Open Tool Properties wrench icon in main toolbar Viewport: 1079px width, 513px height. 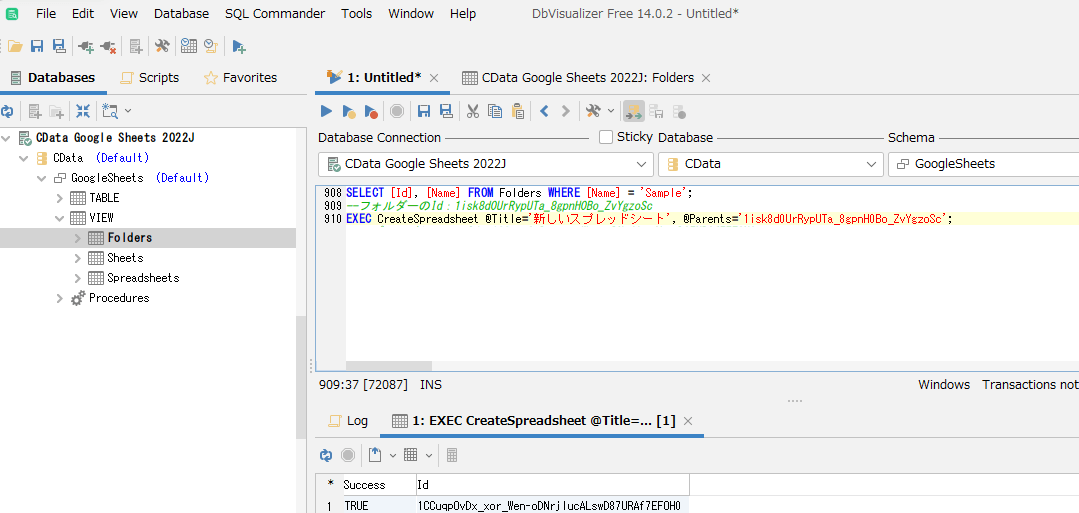point(161,46)
